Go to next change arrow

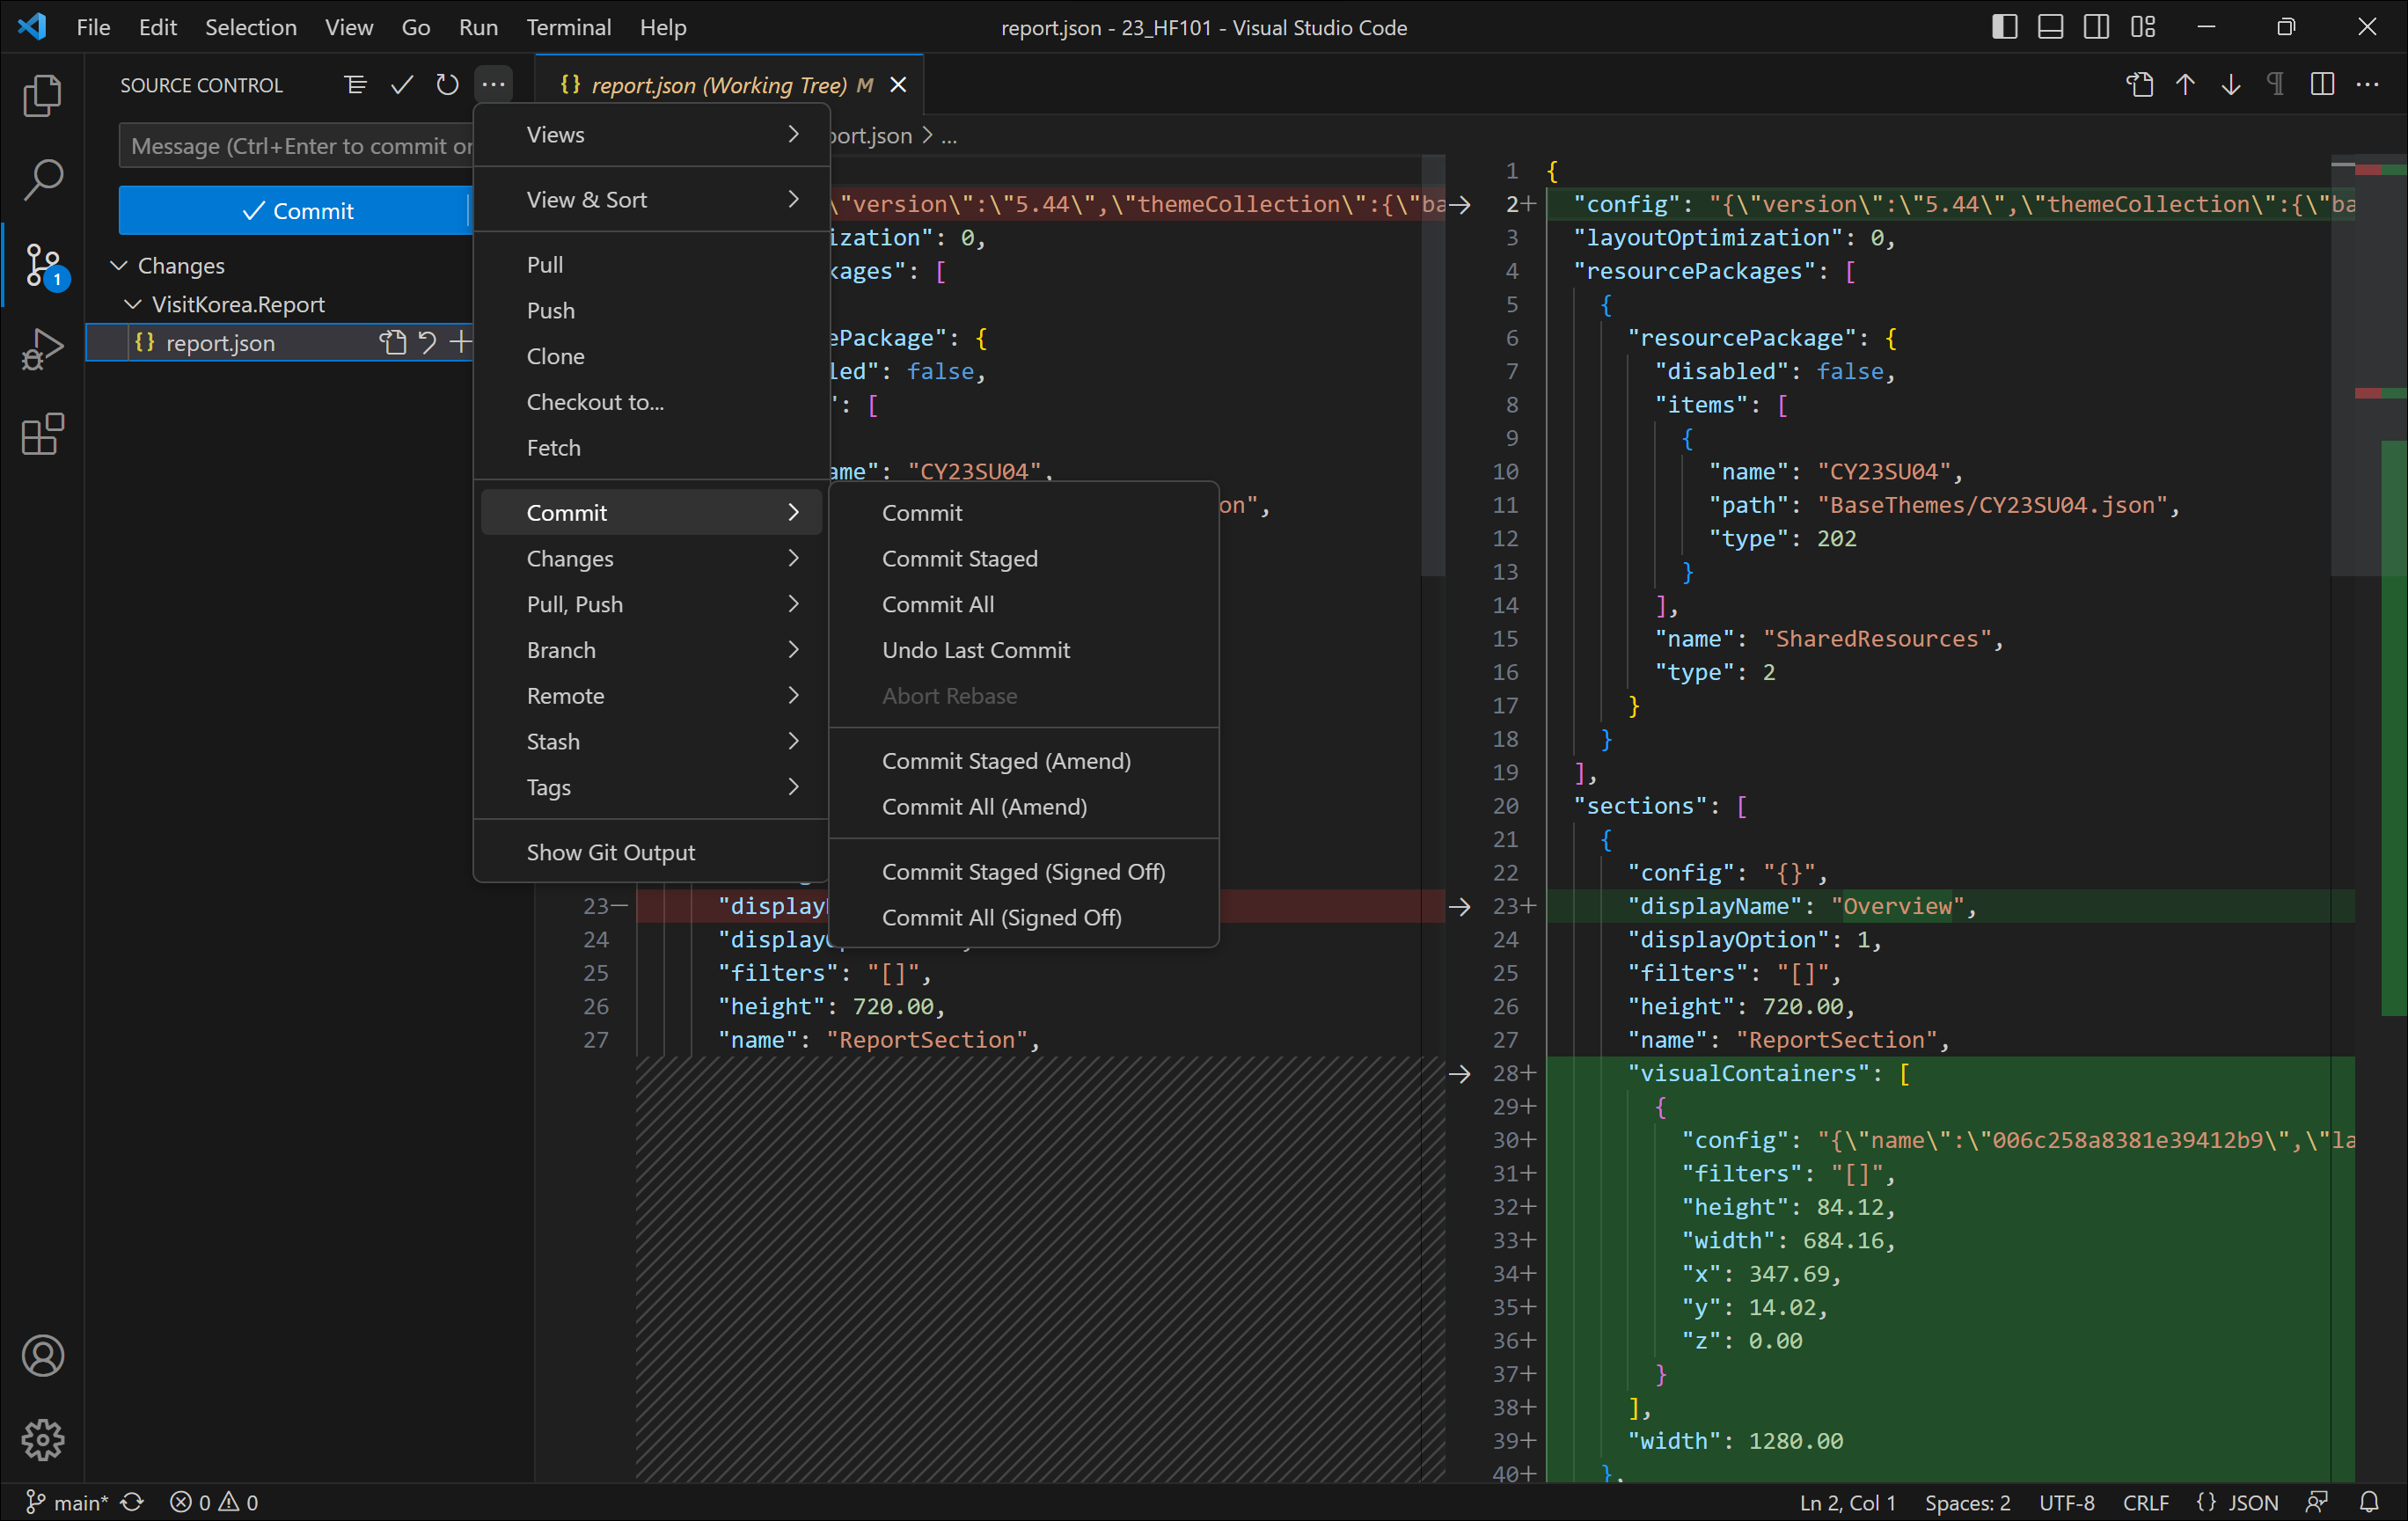2230,85
